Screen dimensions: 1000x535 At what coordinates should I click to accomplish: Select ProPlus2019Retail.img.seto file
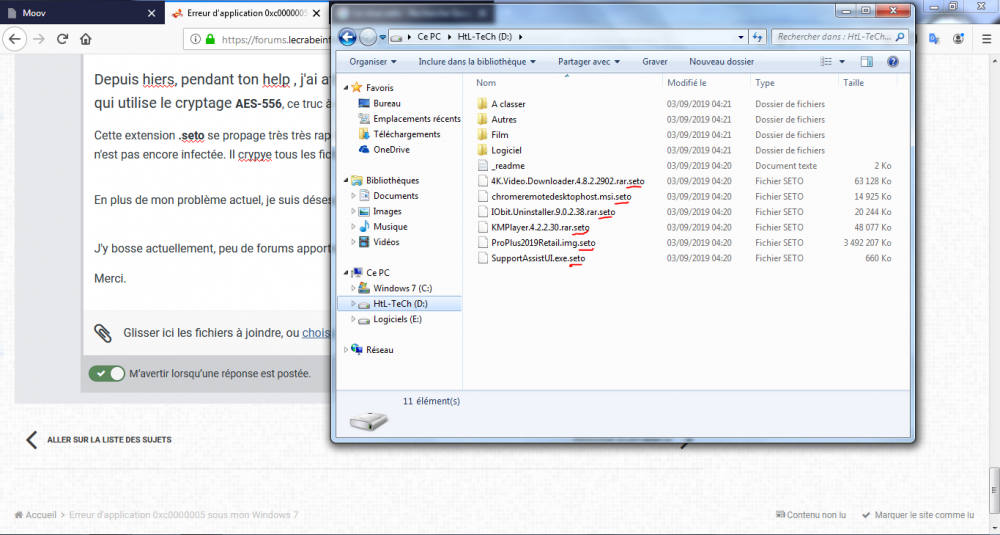click(x=543, y=242)
